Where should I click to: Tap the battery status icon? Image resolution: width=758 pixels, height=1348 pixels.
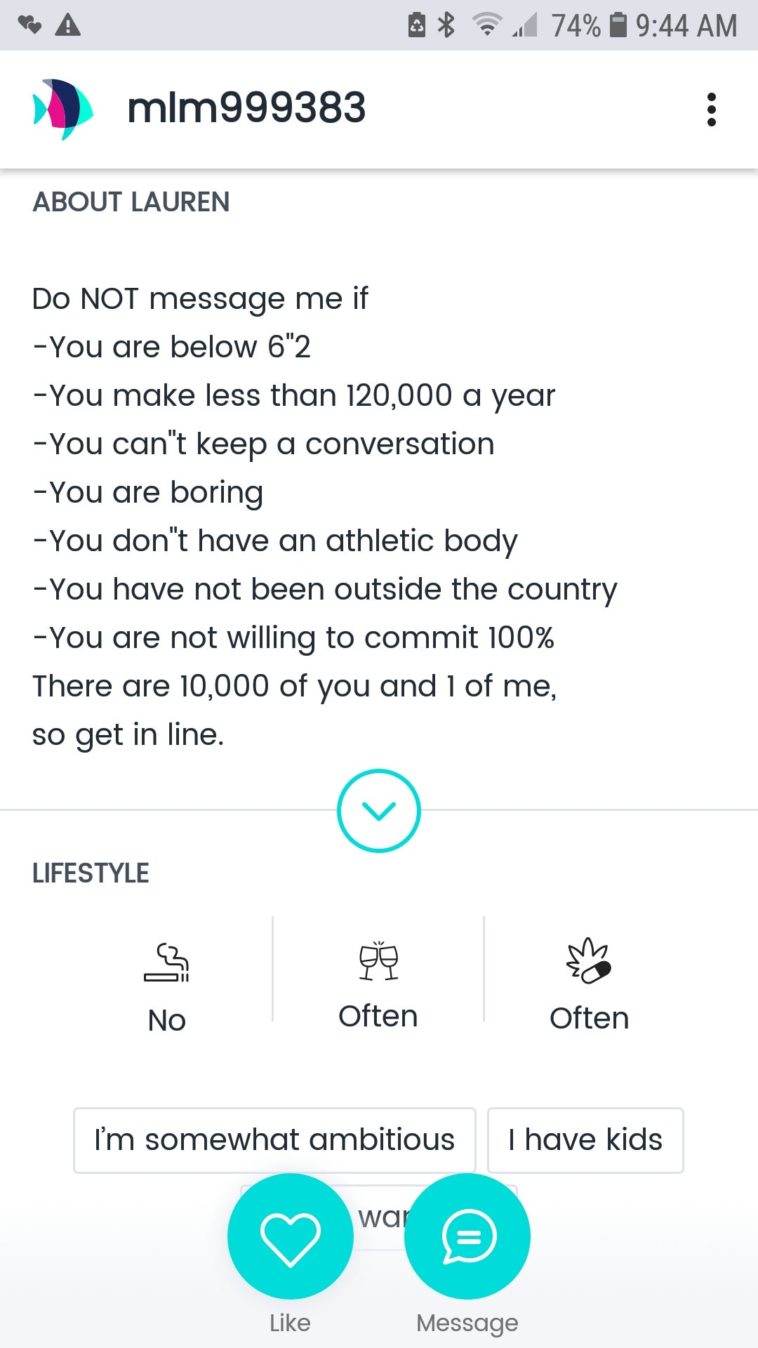coord(618,26)
